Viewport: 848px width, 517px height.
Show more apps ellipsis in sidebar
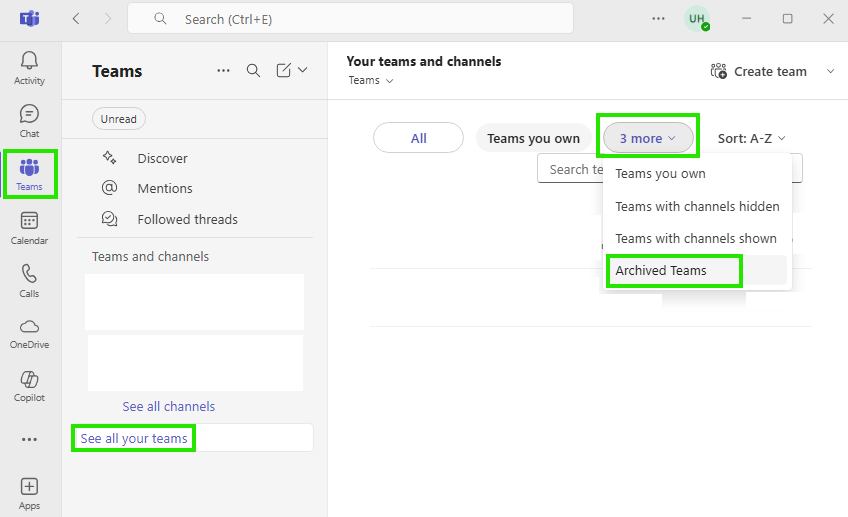29,440
